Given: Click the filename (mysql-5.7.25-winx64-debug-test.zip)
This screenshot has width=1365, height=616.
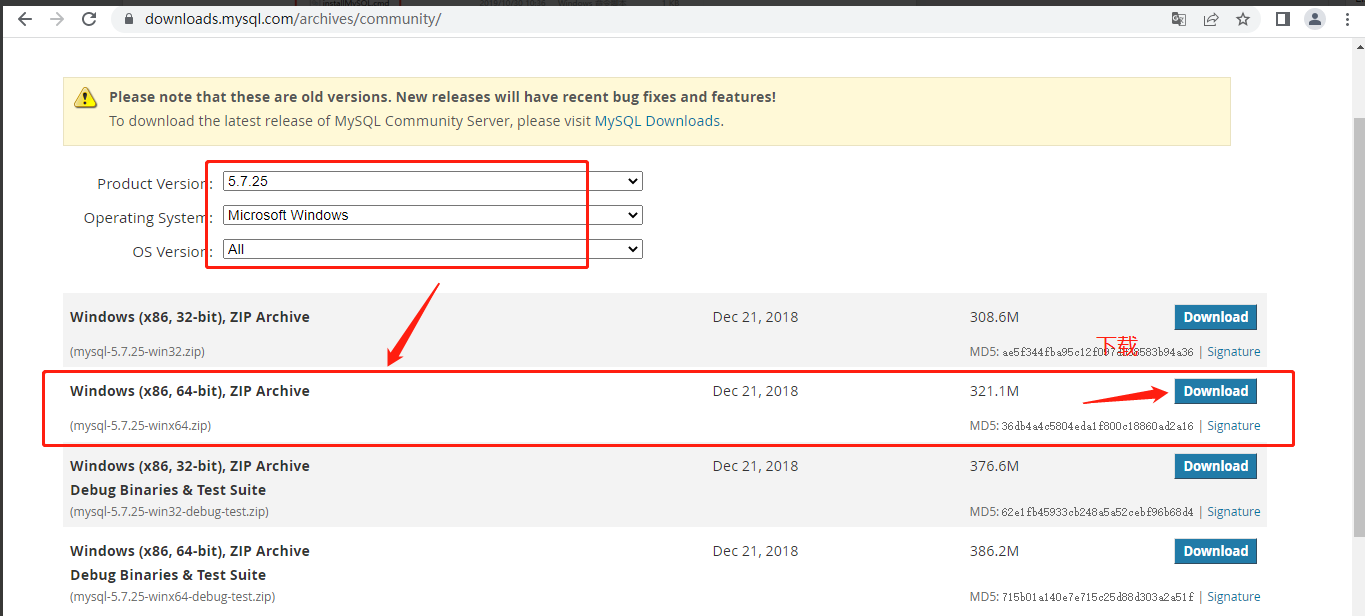Looking at the screenshot, I should [x=172, y=597].
